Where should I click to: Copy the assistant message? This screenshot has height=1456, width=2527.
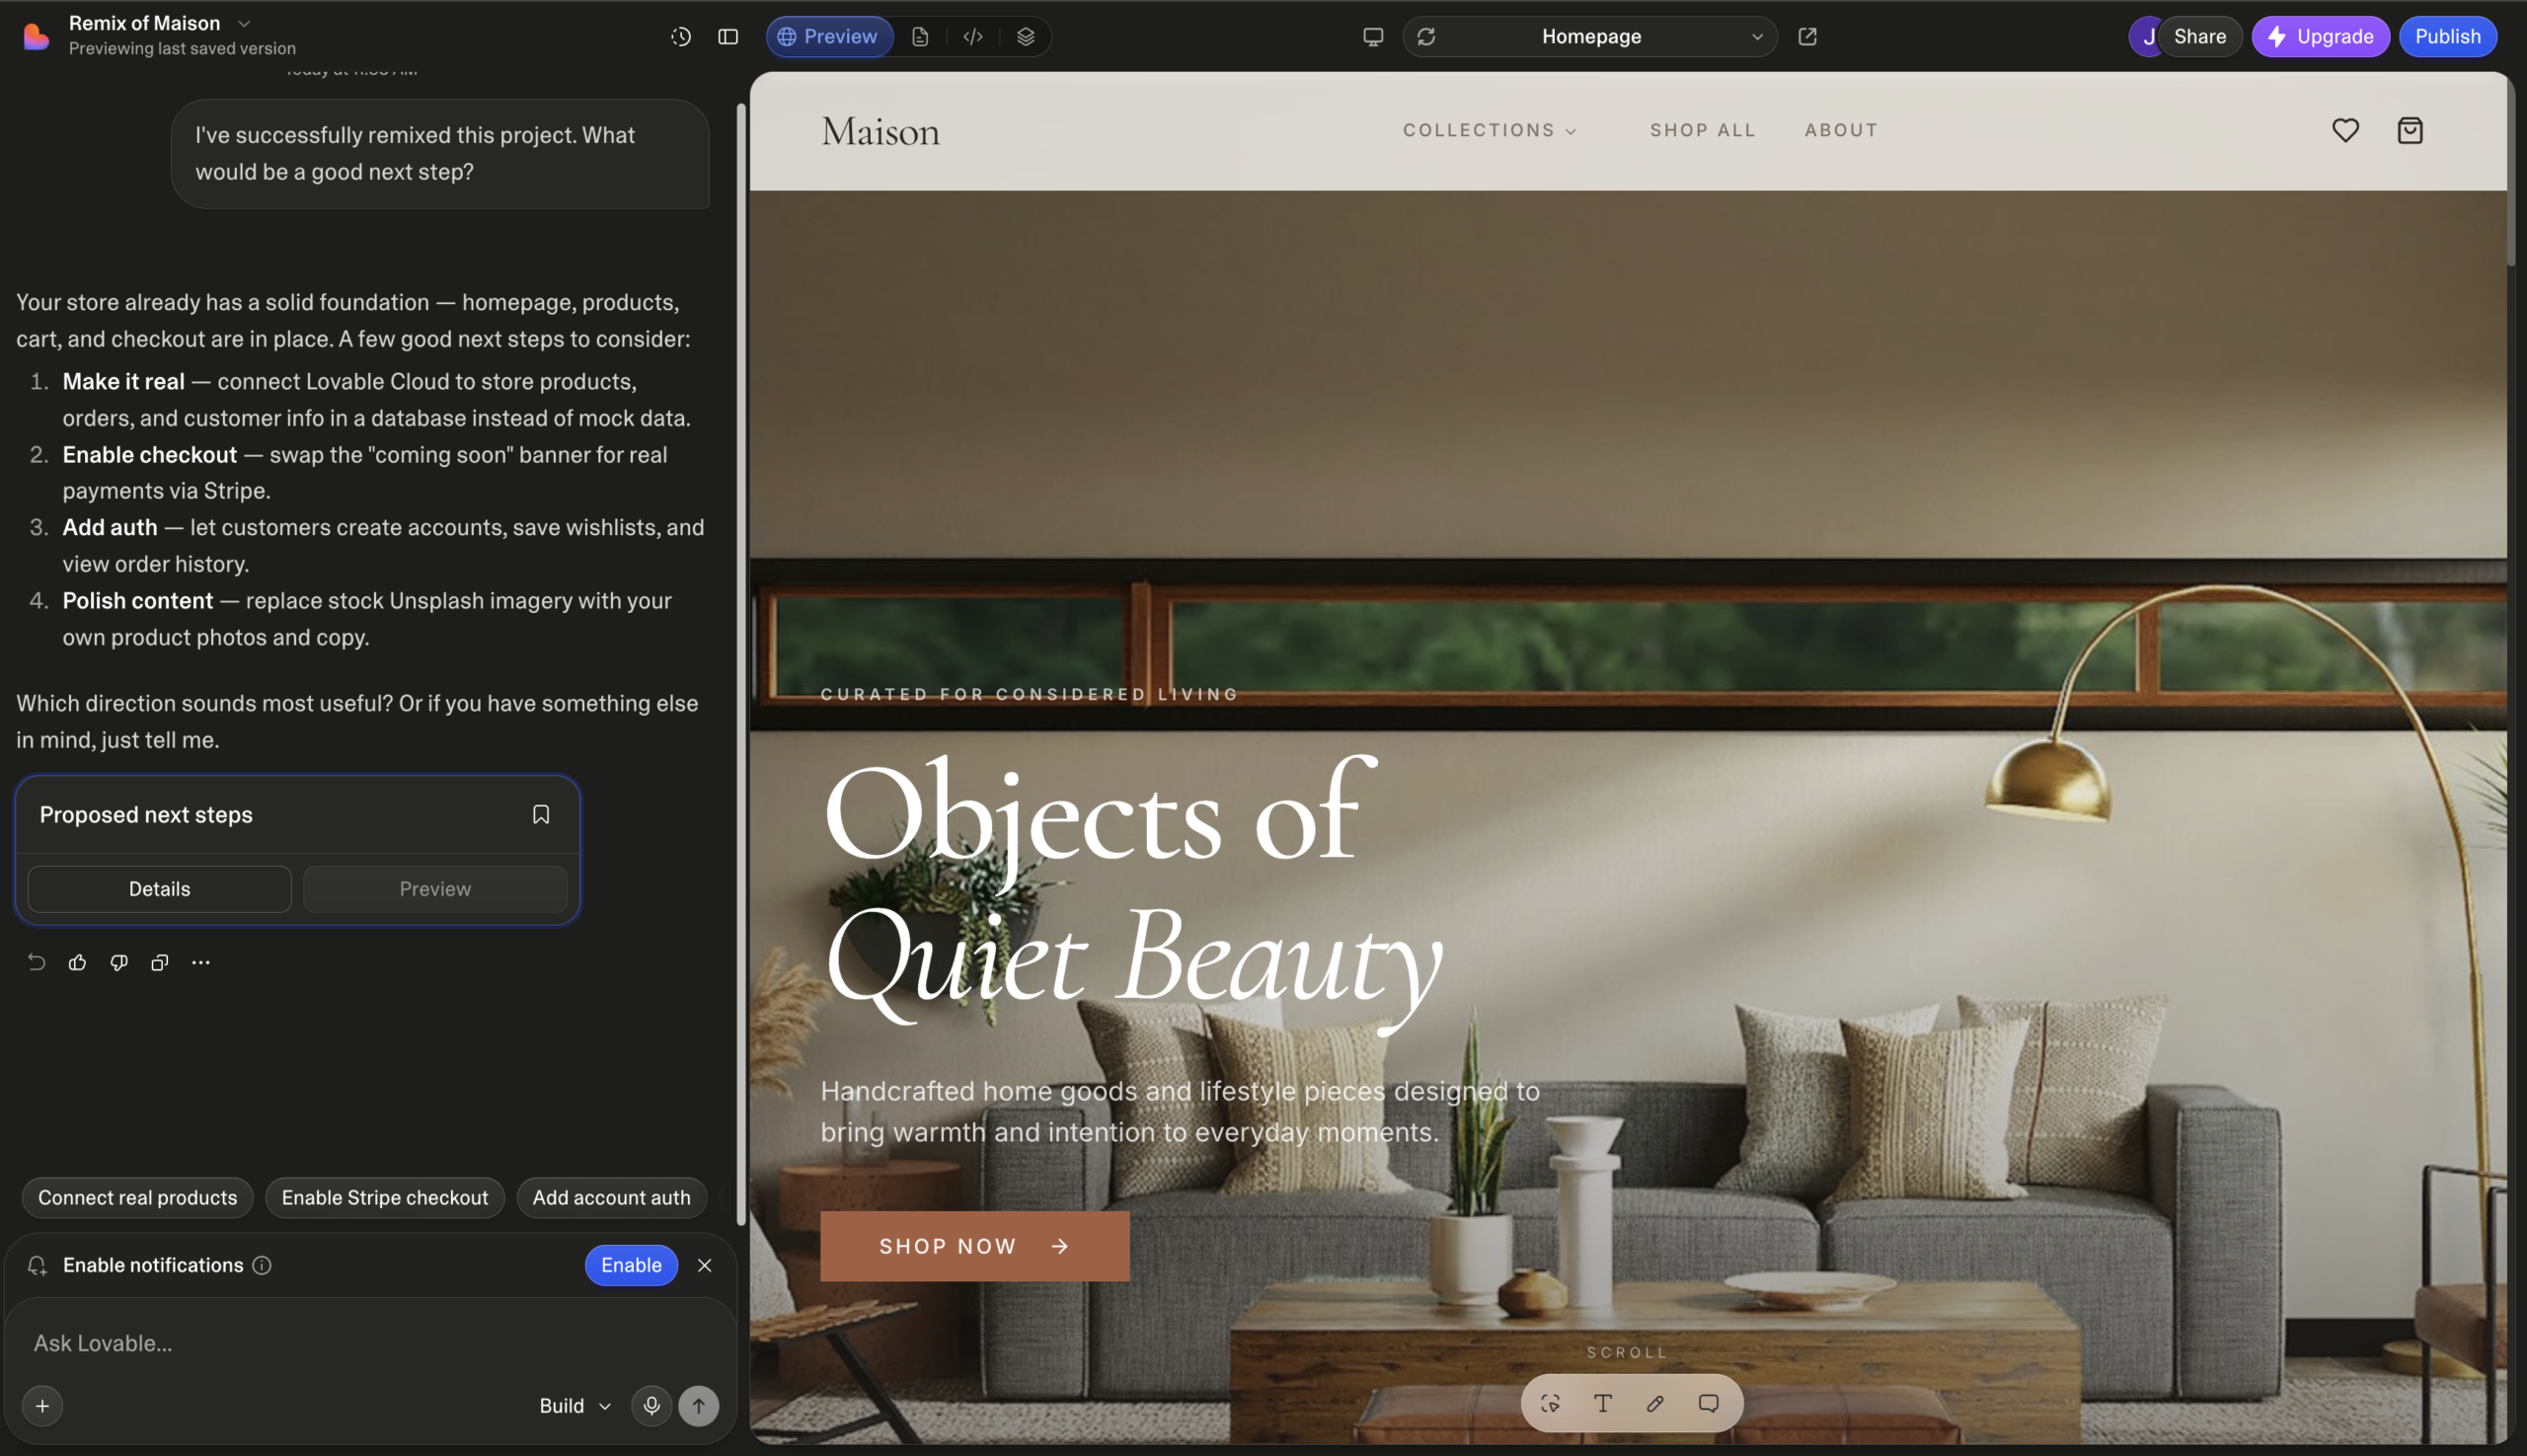159,962
